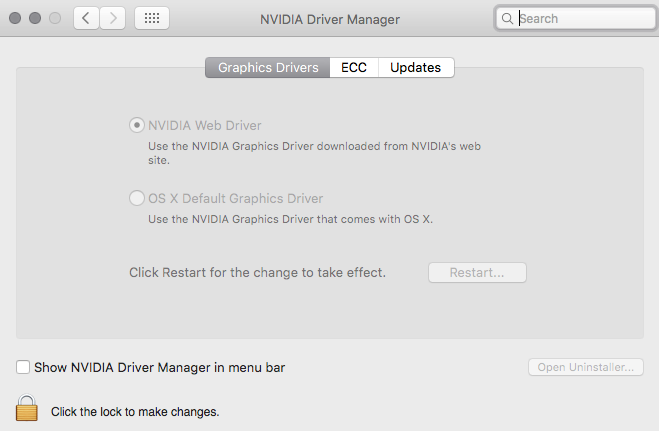Click the 'Click the lock to make changes' text

135,411
